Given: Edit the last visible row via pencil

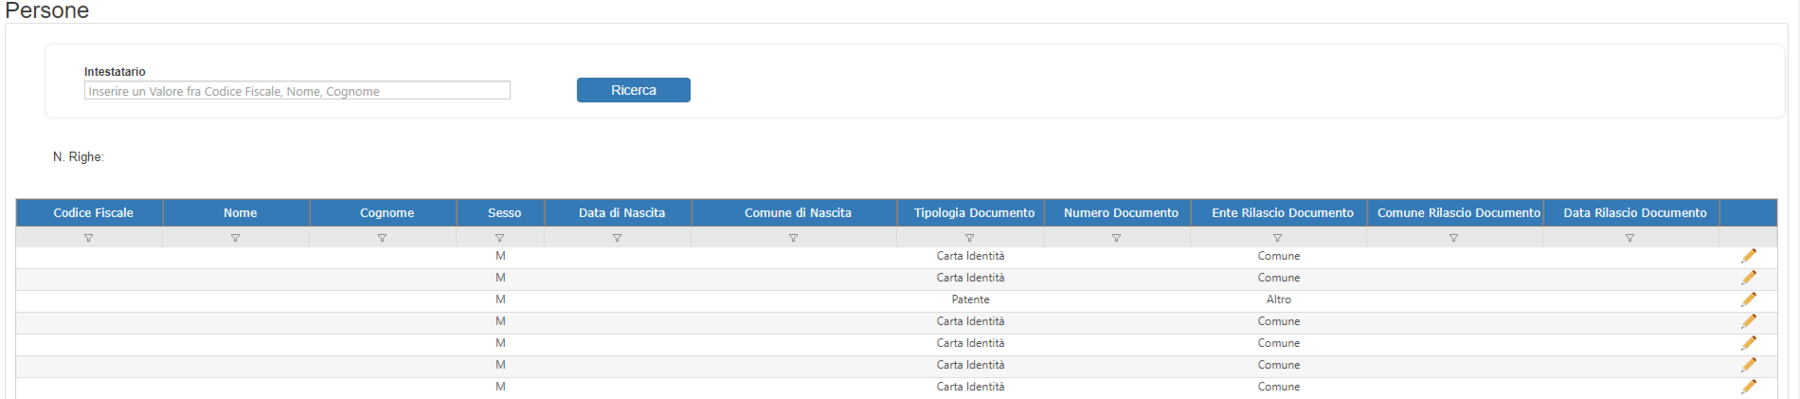Looking at the screenshot, I should pyautogui.click(x=1748, y=387).
